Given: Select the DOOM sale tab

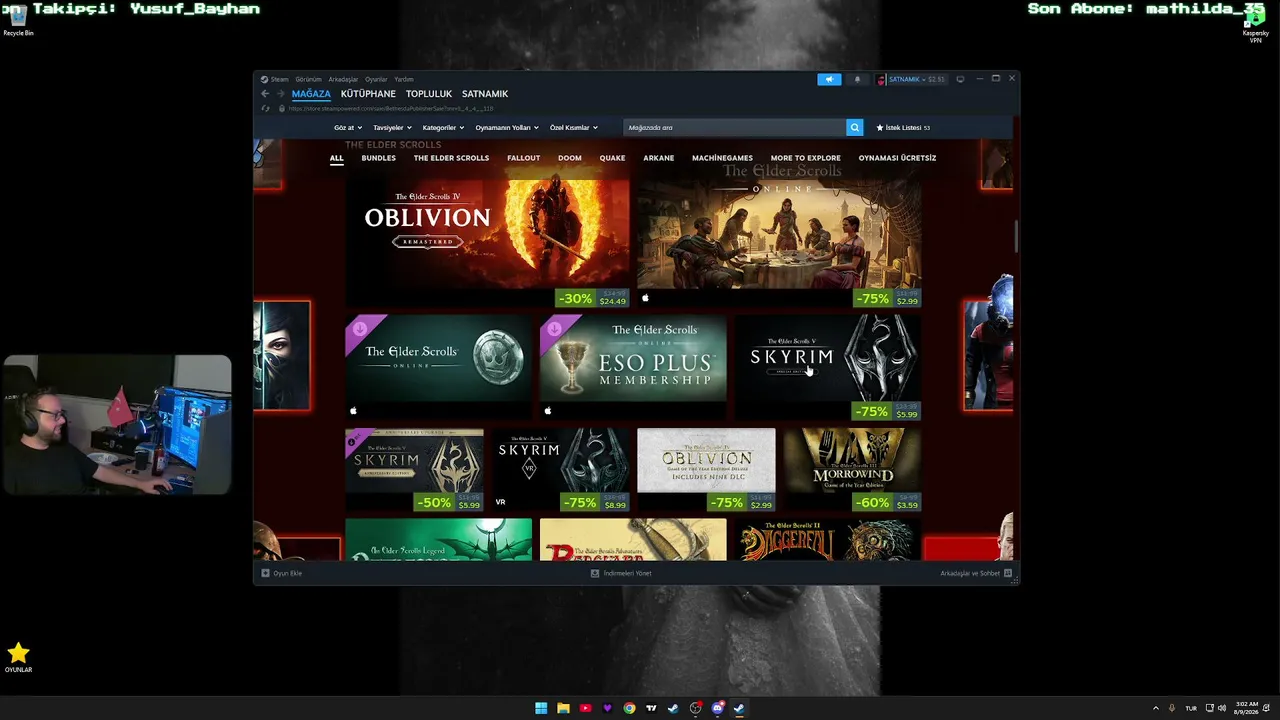Looking at the screenshot, I should 570,158.
